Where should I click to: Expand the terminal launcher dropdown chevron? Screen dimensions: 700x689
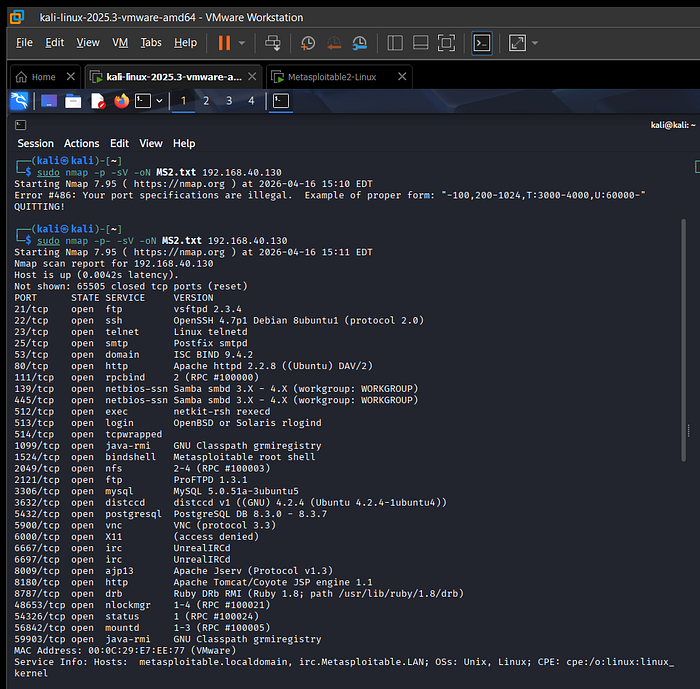pos(159,101)
